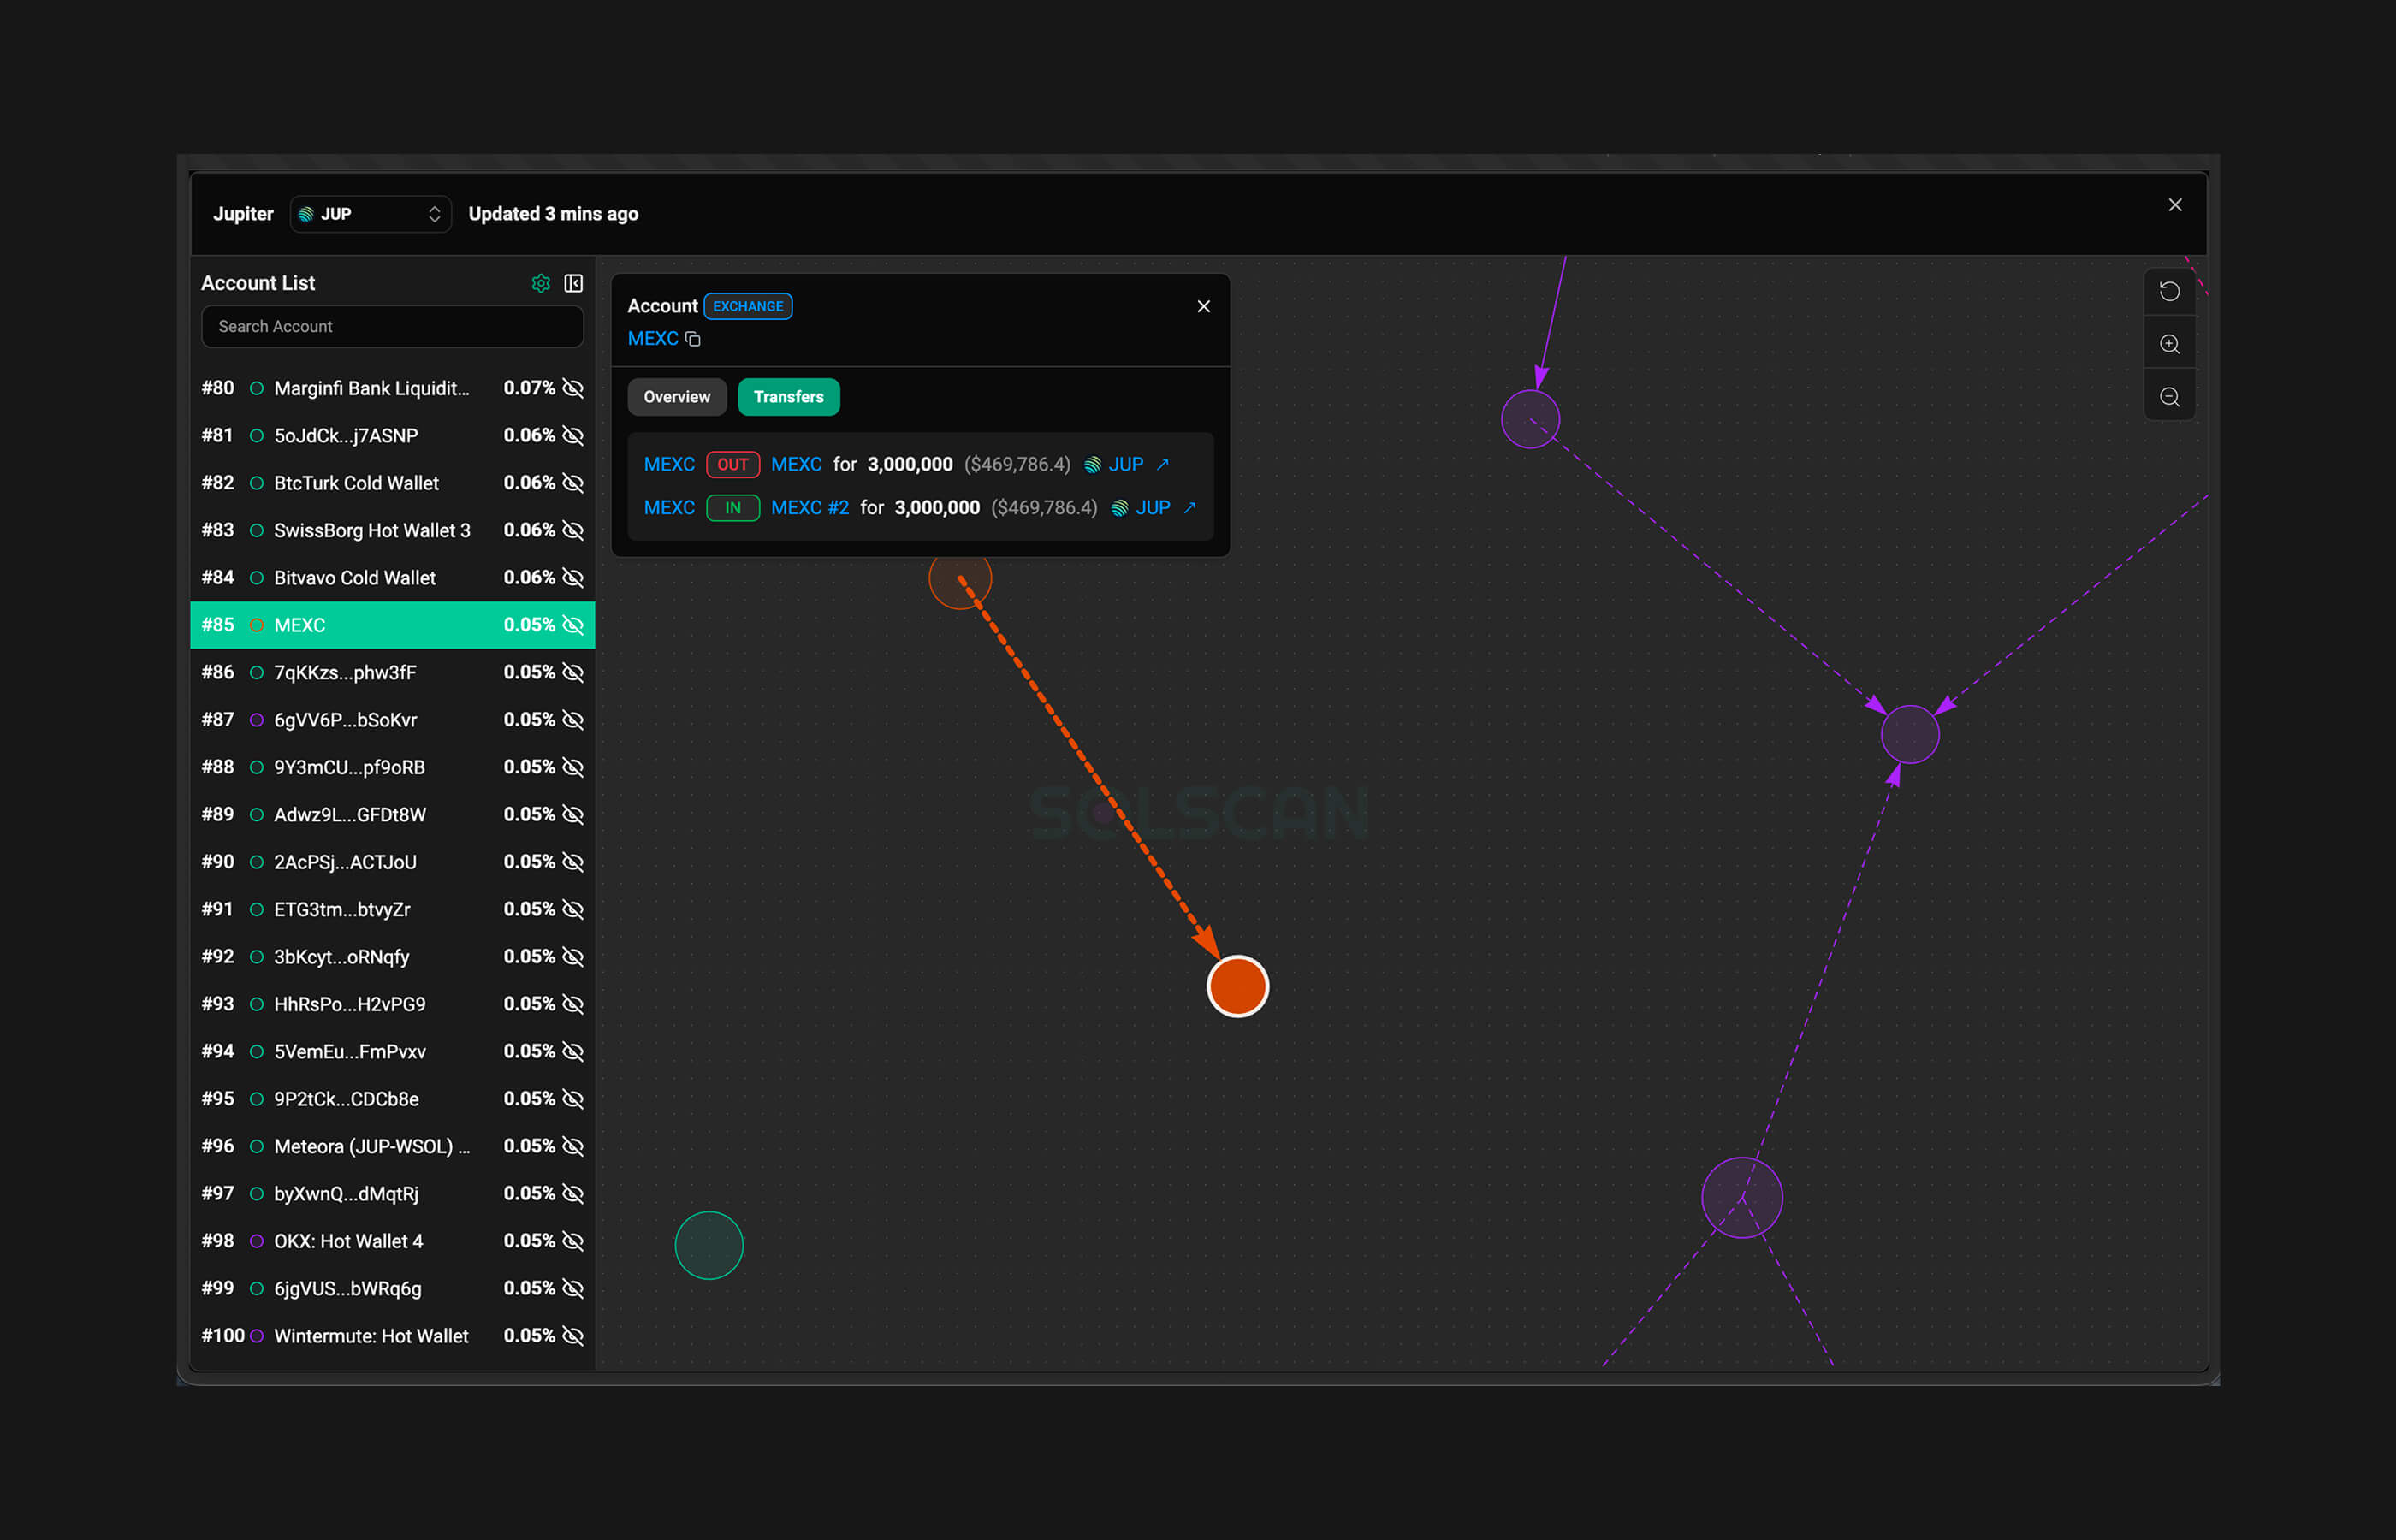Open the JUP token link in IN row

[1153, 507]
